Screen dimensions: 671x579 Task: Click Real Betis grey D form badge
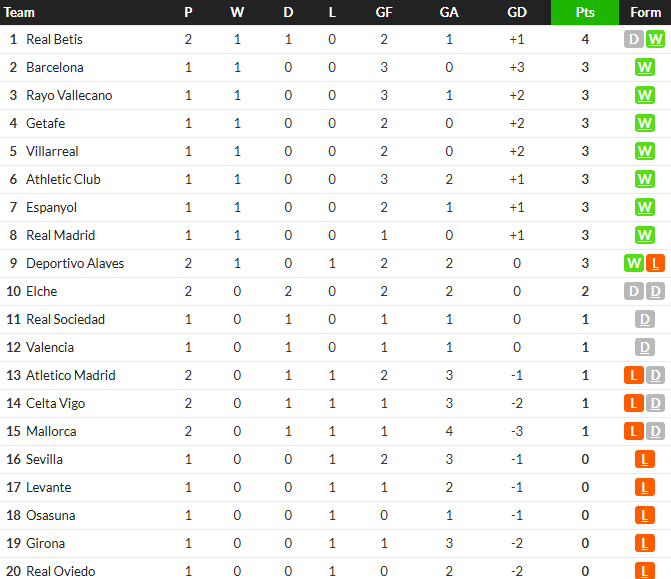[634, 39]
